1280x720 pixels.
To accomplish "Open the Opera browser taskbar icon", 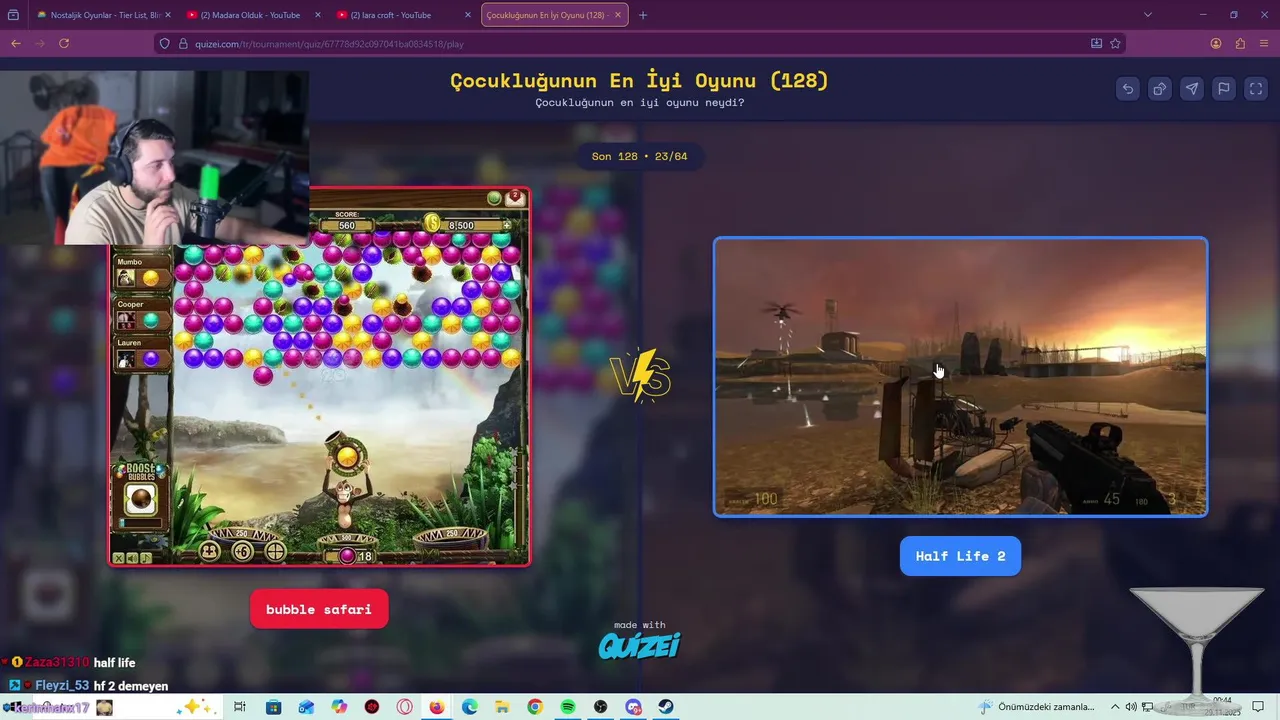I will tap(404, 707).
